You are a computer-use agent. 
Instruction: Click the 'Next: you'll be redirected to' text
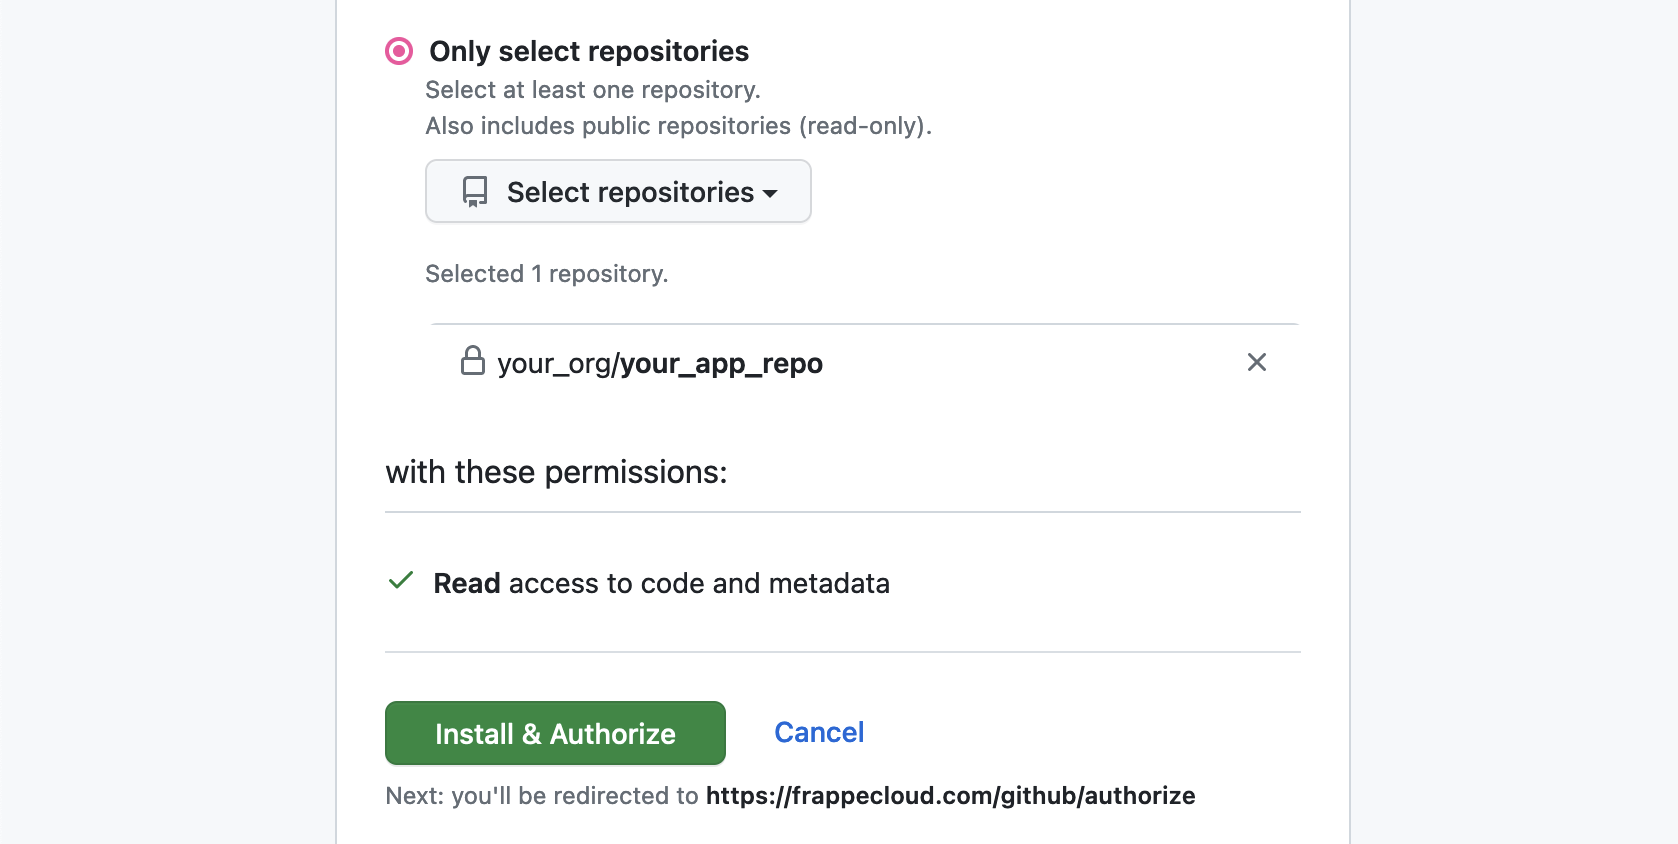coord(541,796)
